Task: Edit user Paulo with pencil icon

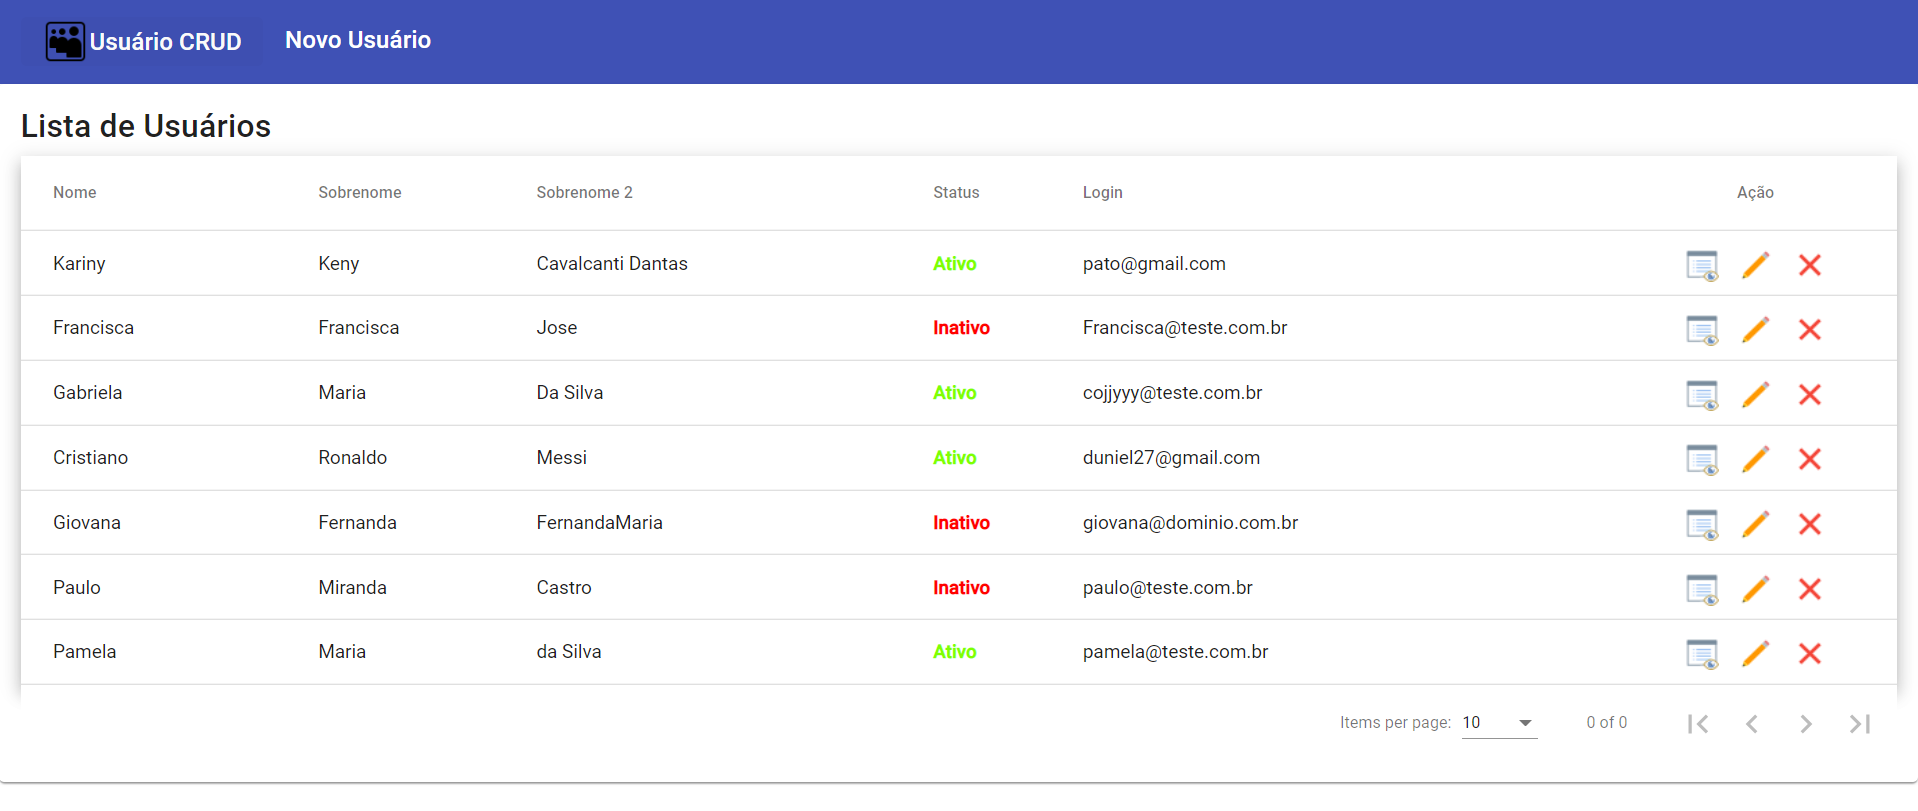Action: 1756,589
